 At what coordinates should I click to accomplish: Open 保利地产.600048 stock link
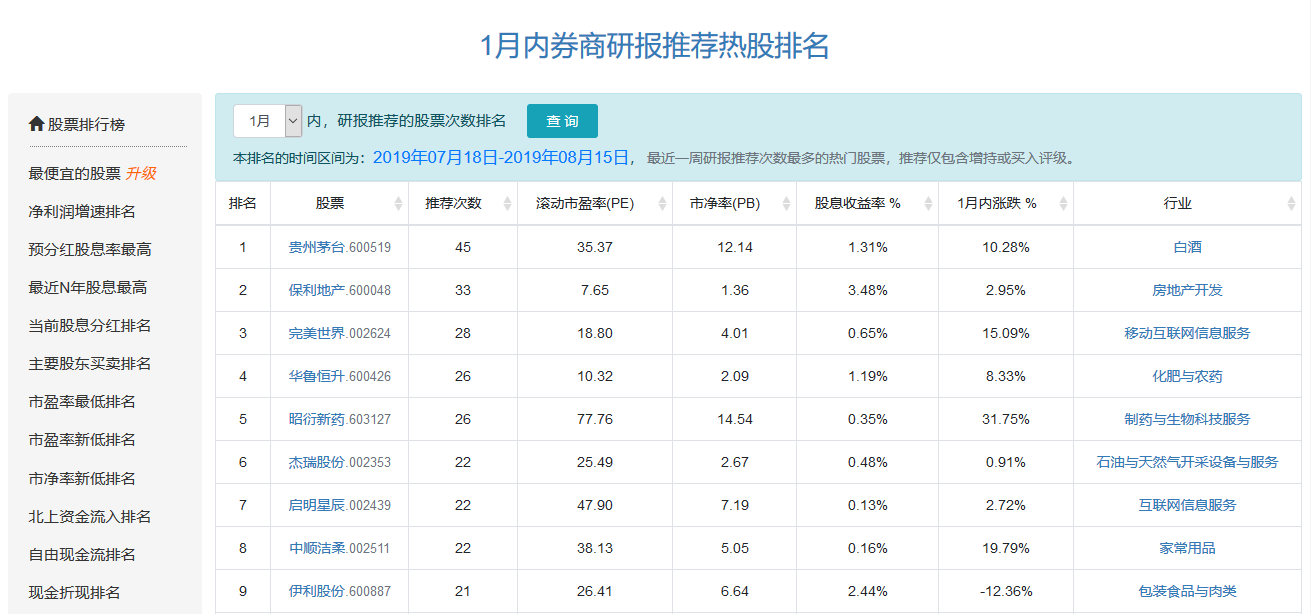click(x=340, y=290)
